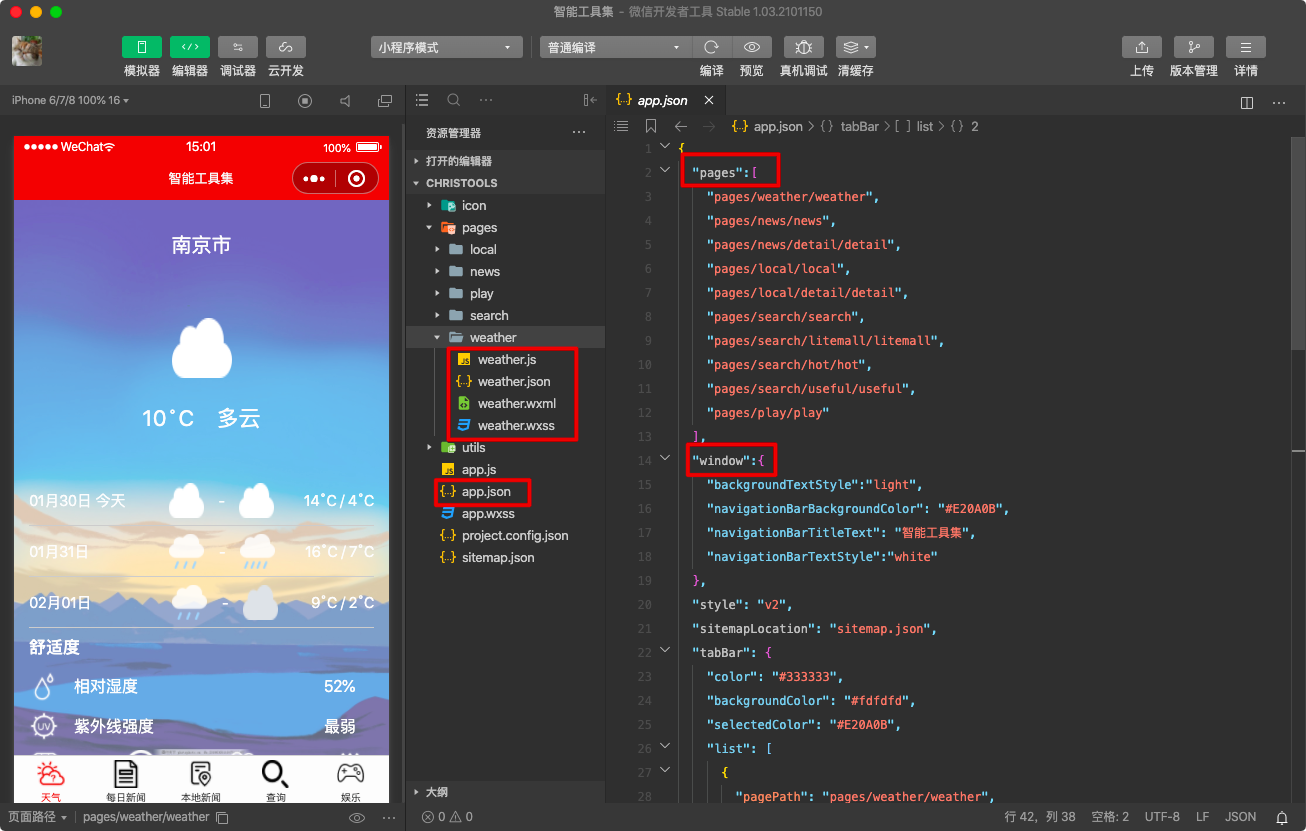Viewport: 1306px width, 831px height.
Task: Click the JSON language mode in status bar
Action: point(1240,817)
